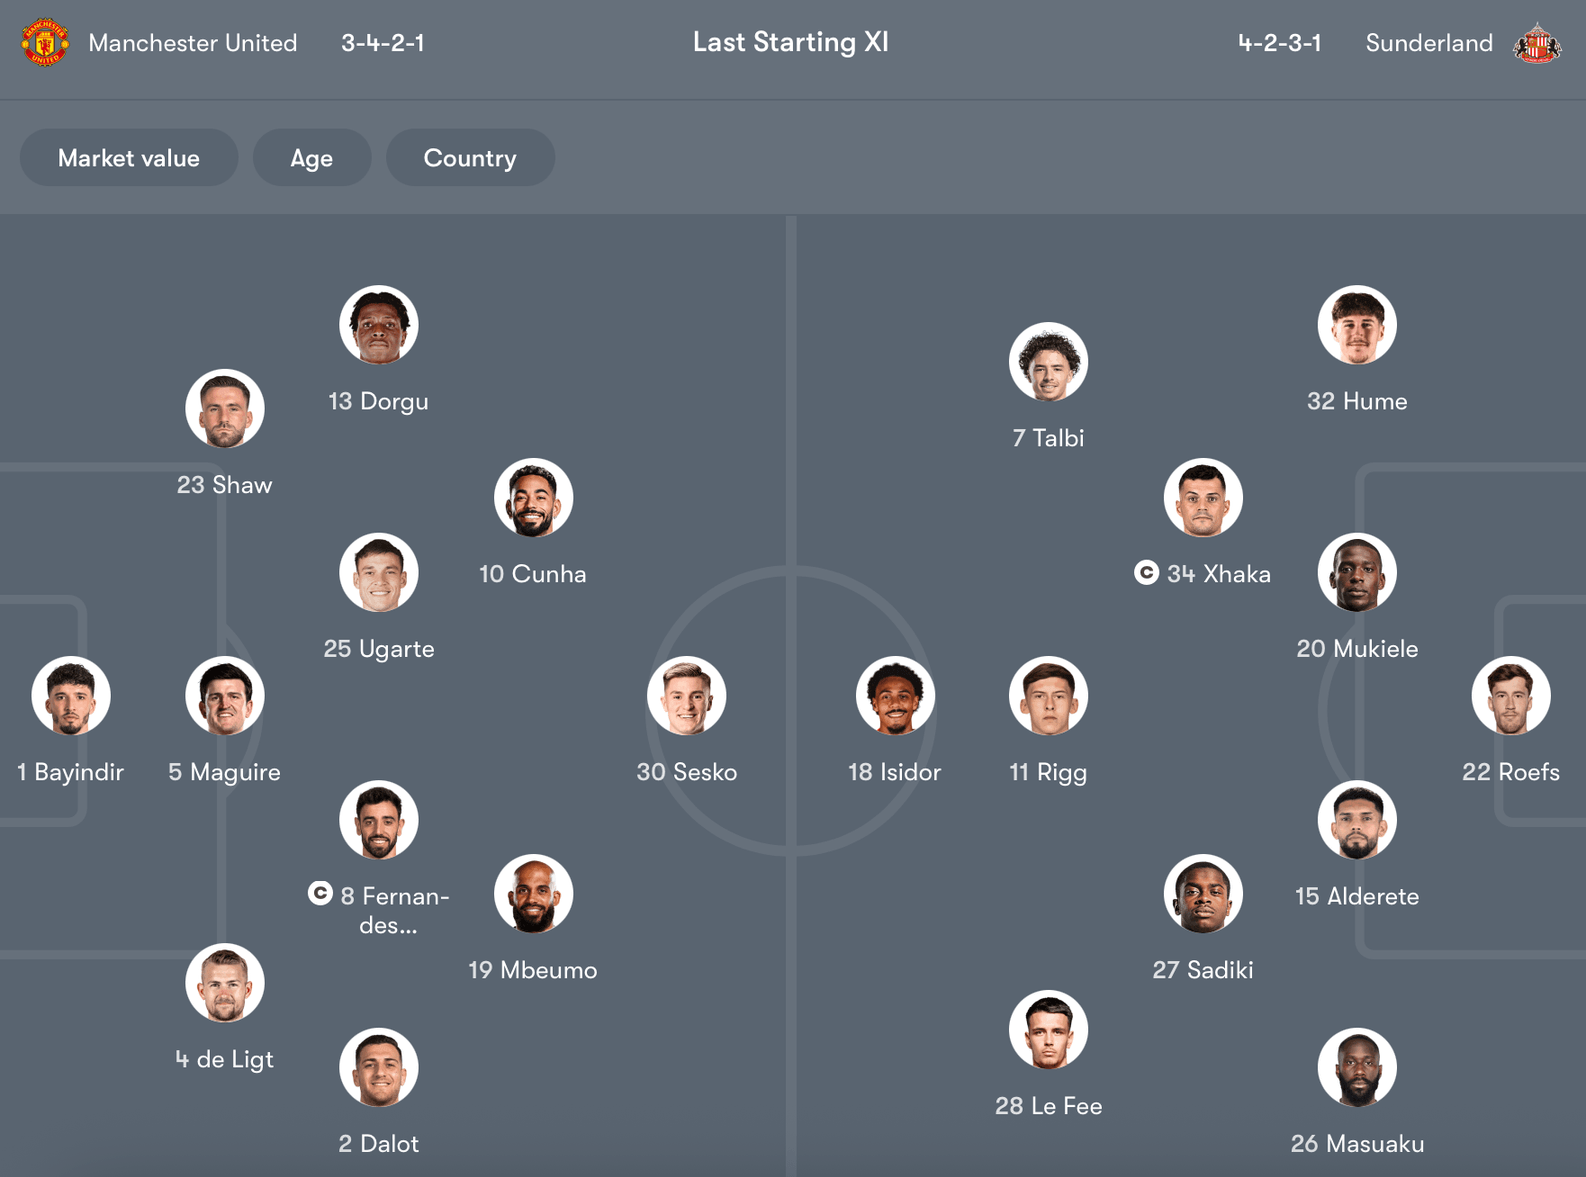The image size is (1586, 1177).
Task: Click the 13 Dorgu name label
Action: (378, 401)
